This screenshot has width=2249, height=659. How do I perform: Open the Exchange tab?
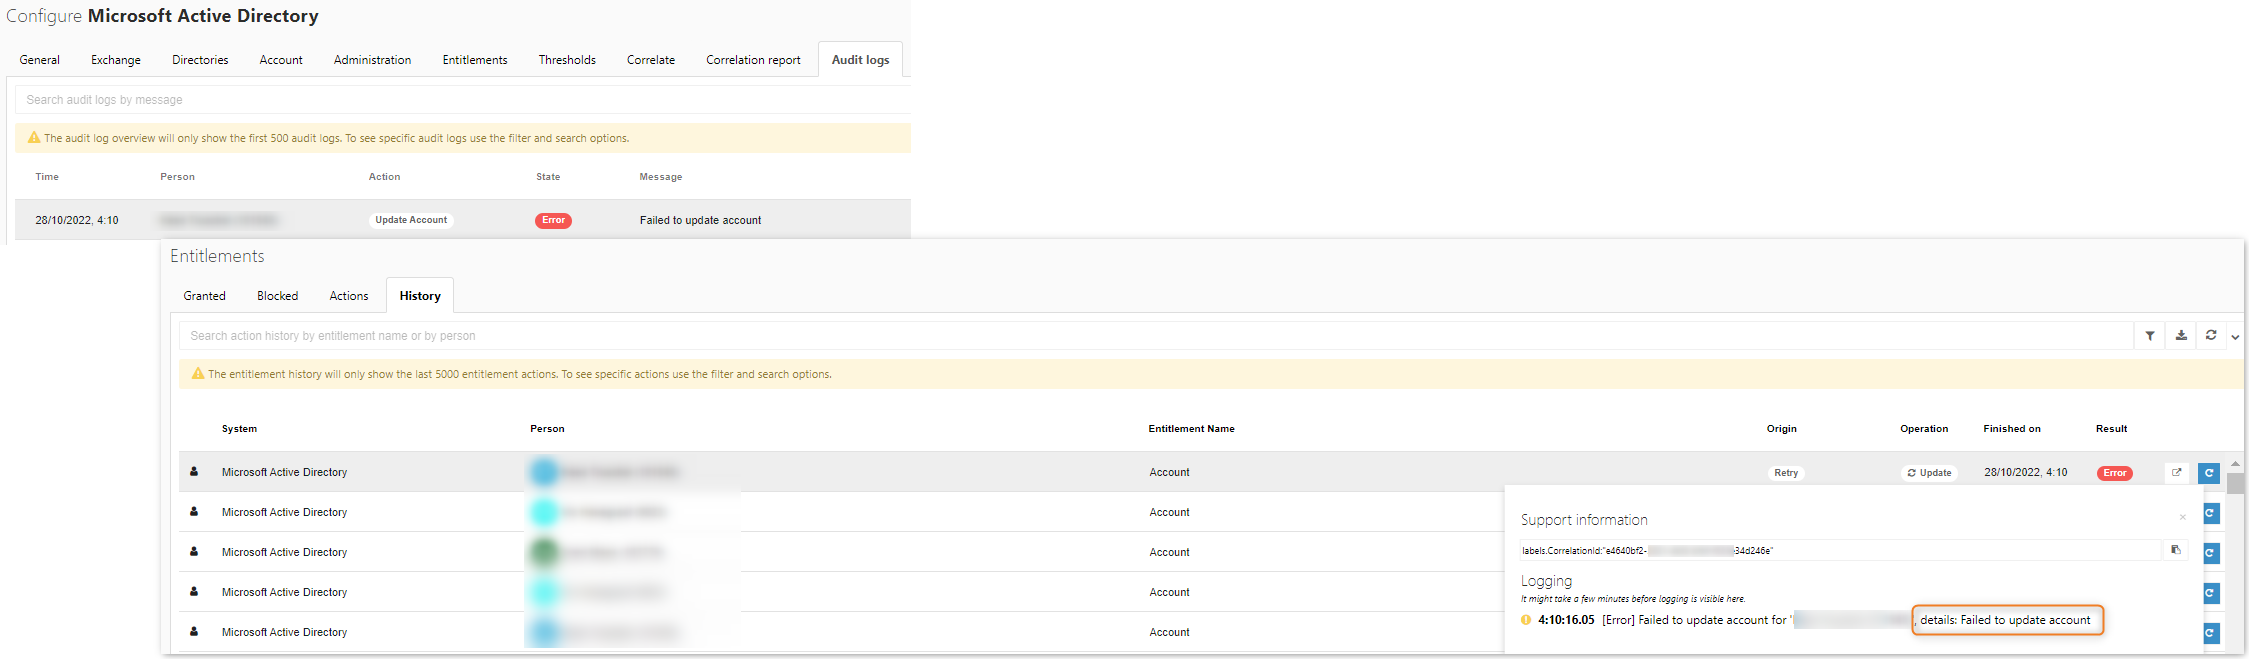coord(116,60)
